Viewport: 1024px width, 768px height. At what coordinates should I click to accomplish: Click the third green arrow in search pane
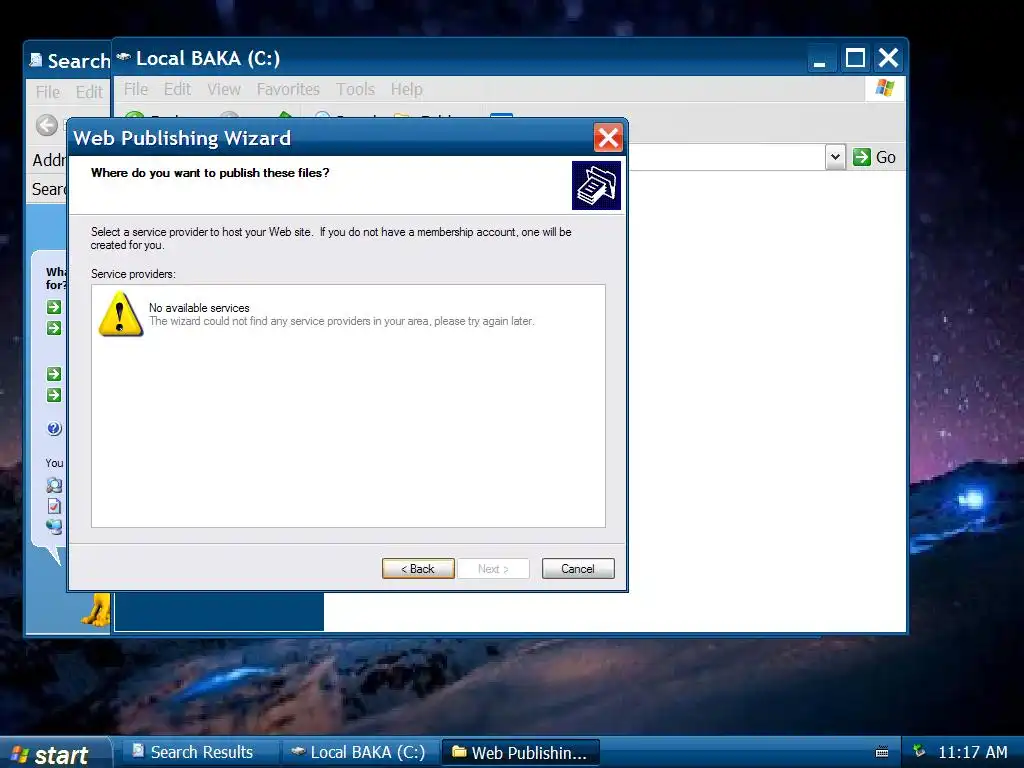pos(54,374)
